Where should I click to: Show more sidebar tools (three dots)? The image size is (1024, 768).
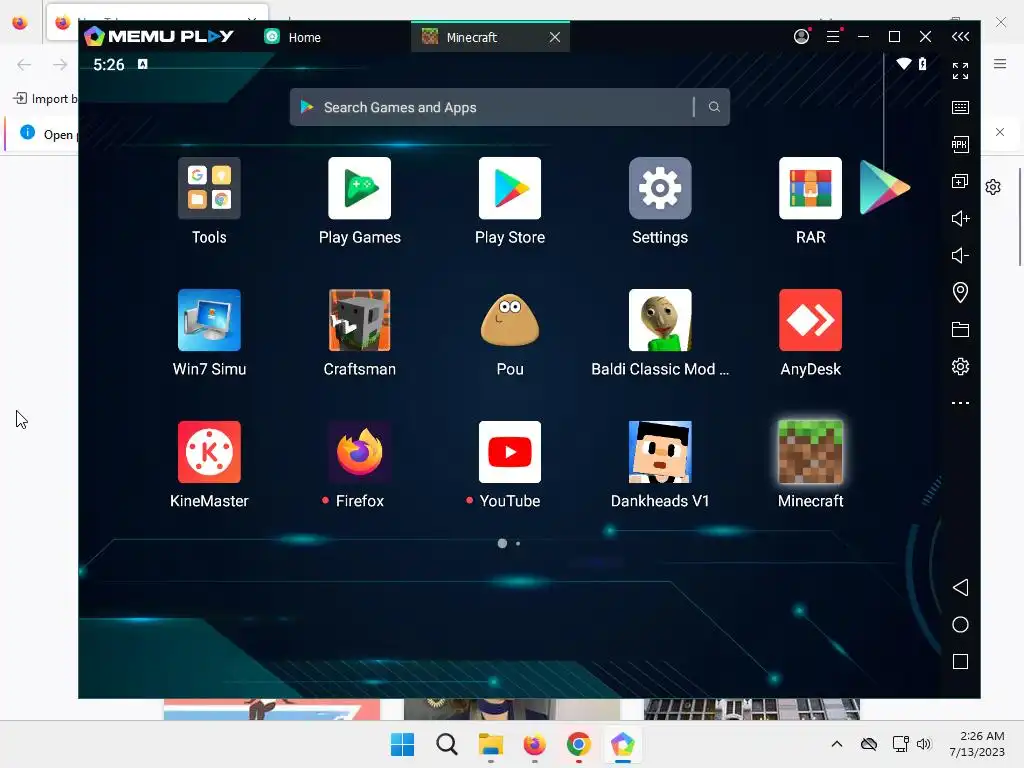click(960, 403)
